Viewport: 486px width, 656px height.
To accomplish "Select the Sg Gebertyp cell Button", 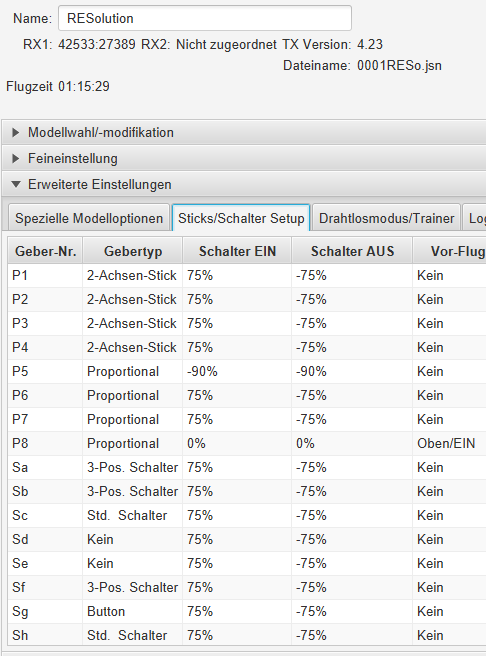I will (133, 611).
